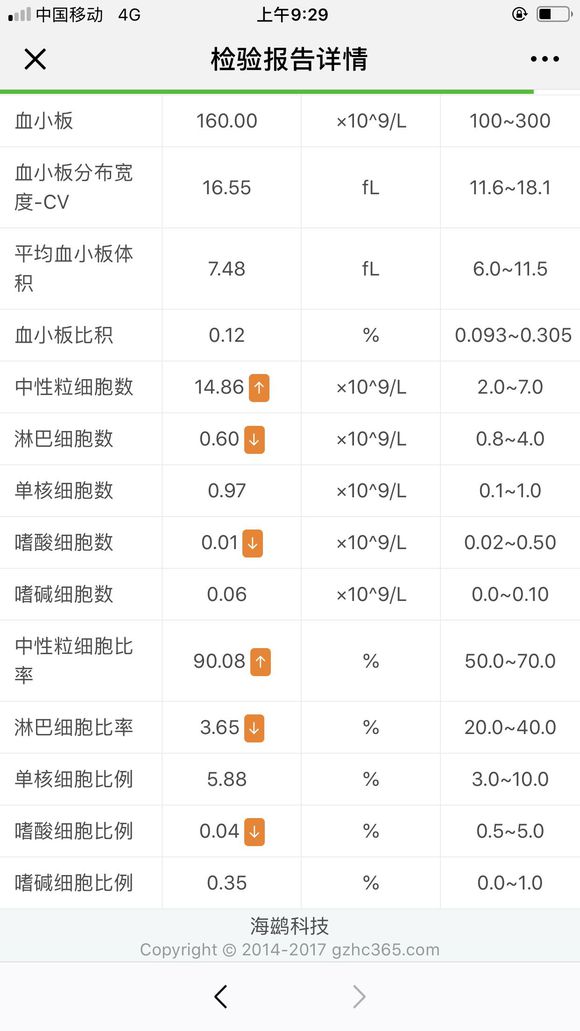Image resolution: width=580 pixels, height=1031 pixels.
Task: Tap the forward chevron at page bottom
Action: click(358, 996)
